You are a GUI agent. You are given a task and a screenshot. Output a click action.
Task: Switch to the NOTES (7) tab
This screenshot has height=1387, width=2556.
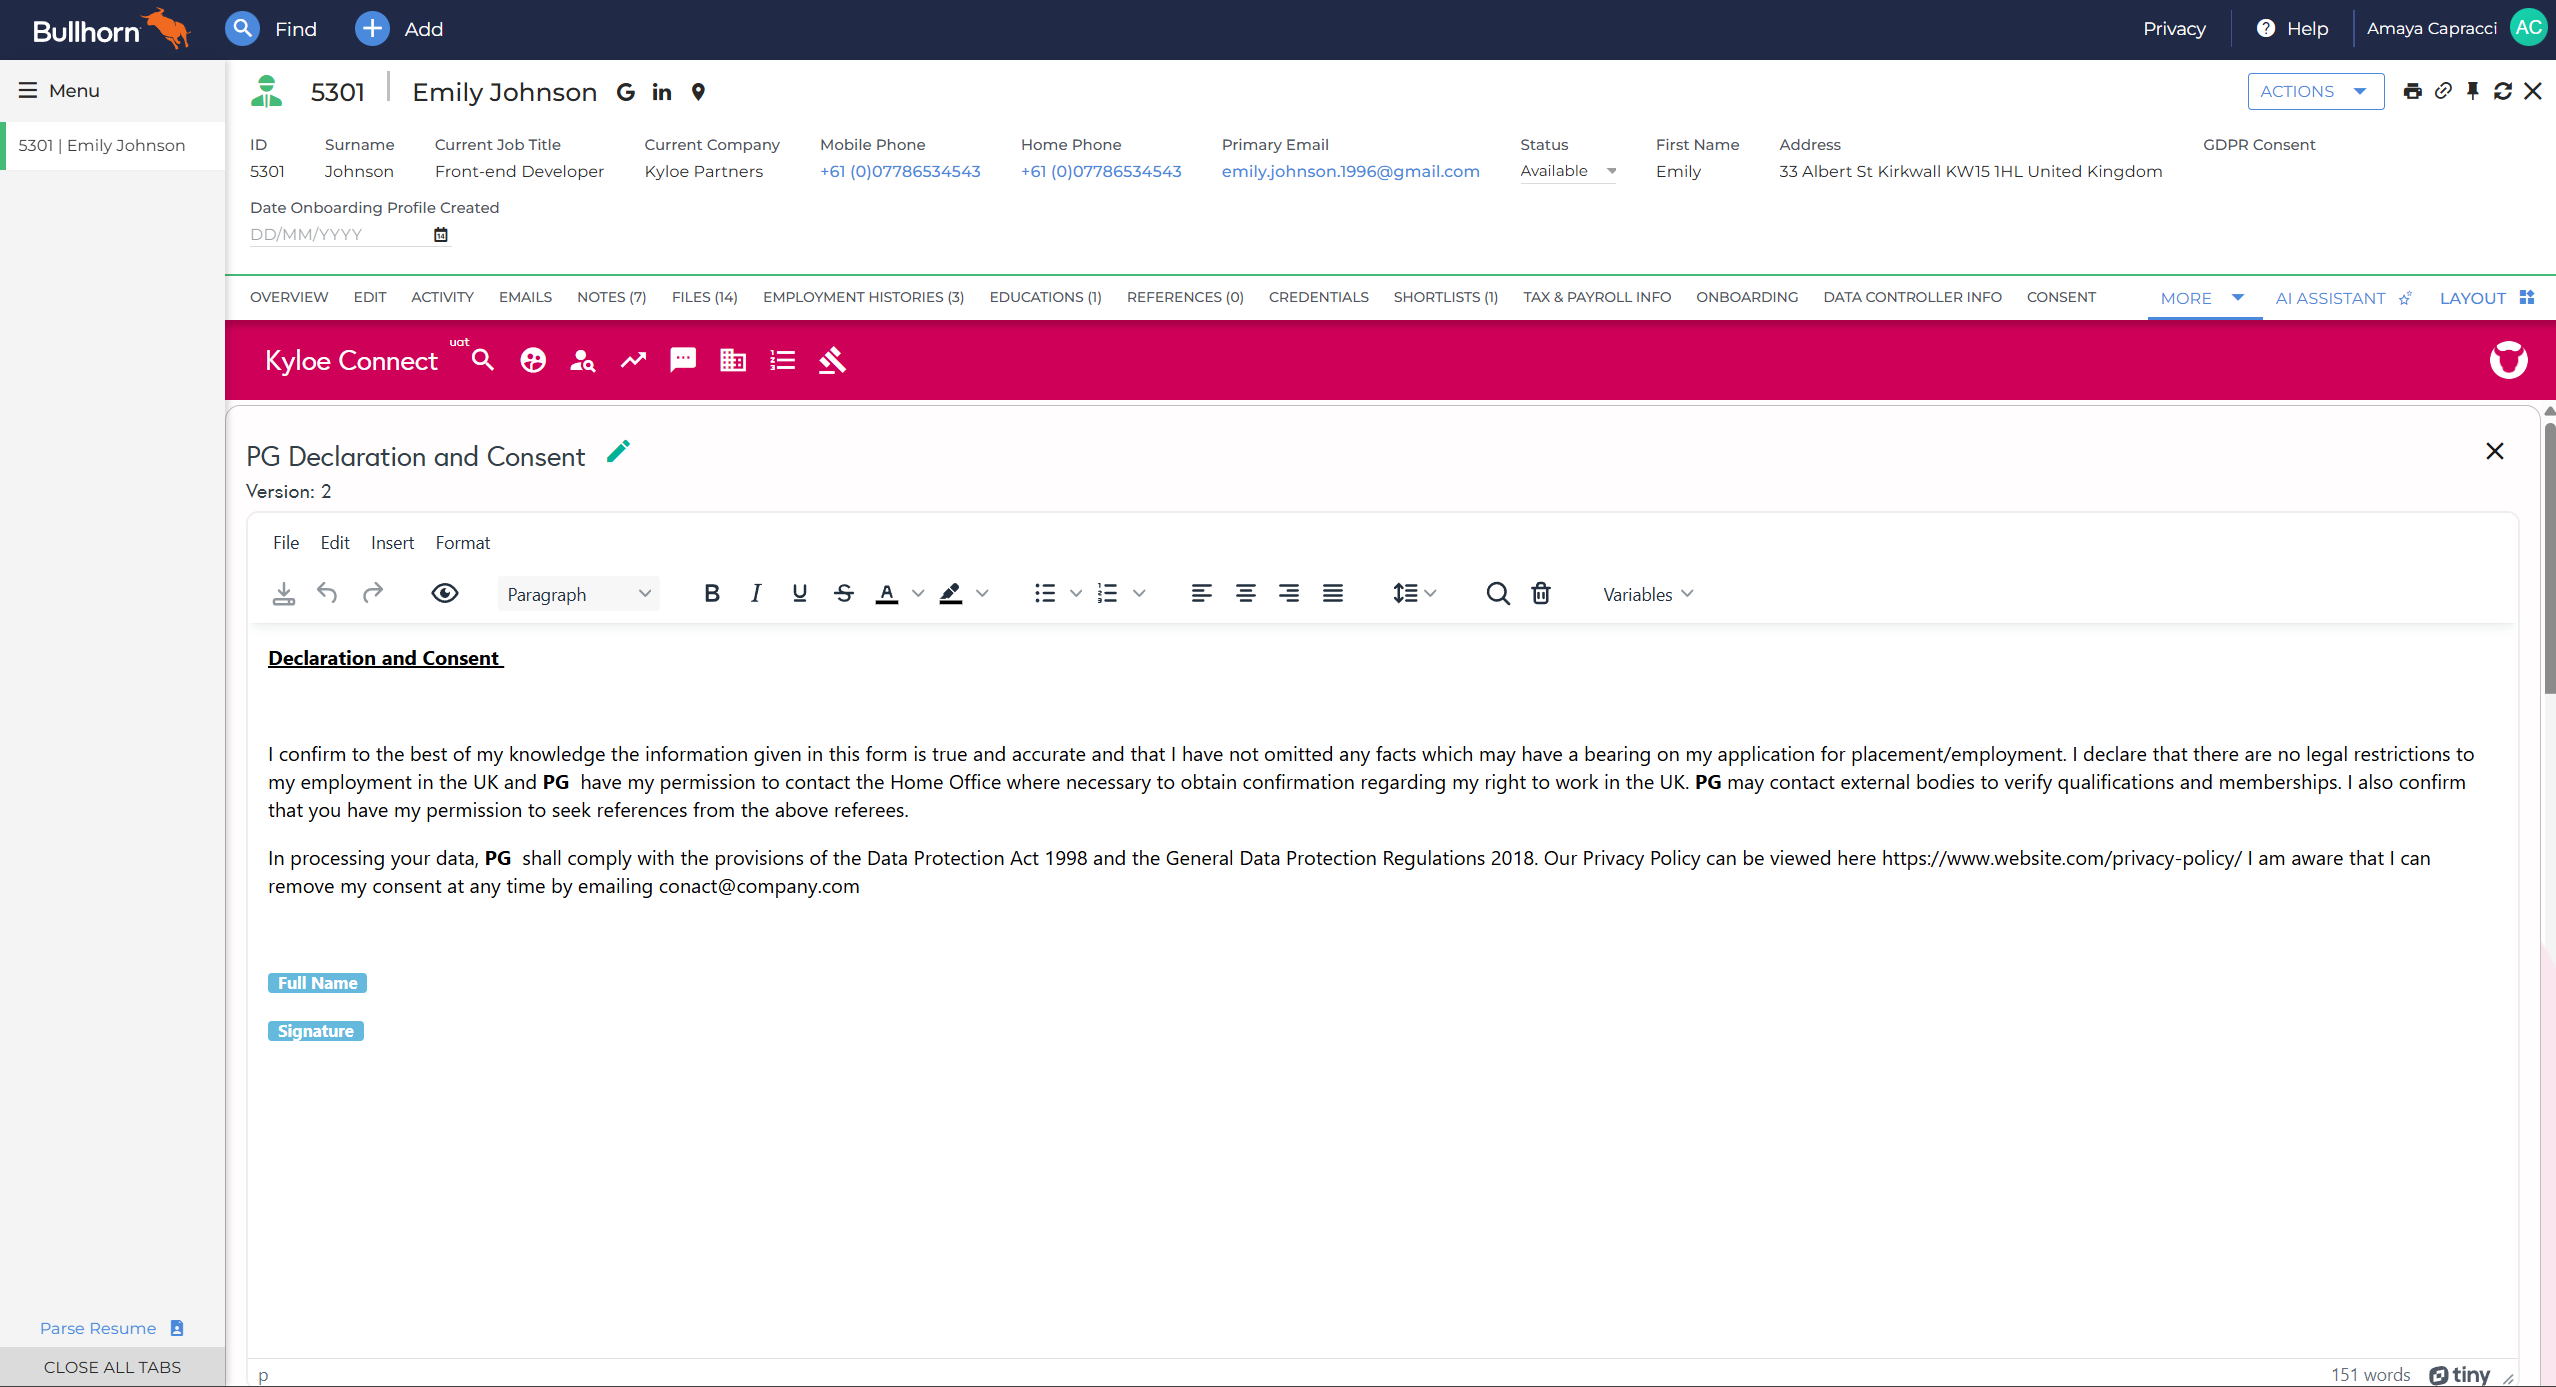pos(611,297)
